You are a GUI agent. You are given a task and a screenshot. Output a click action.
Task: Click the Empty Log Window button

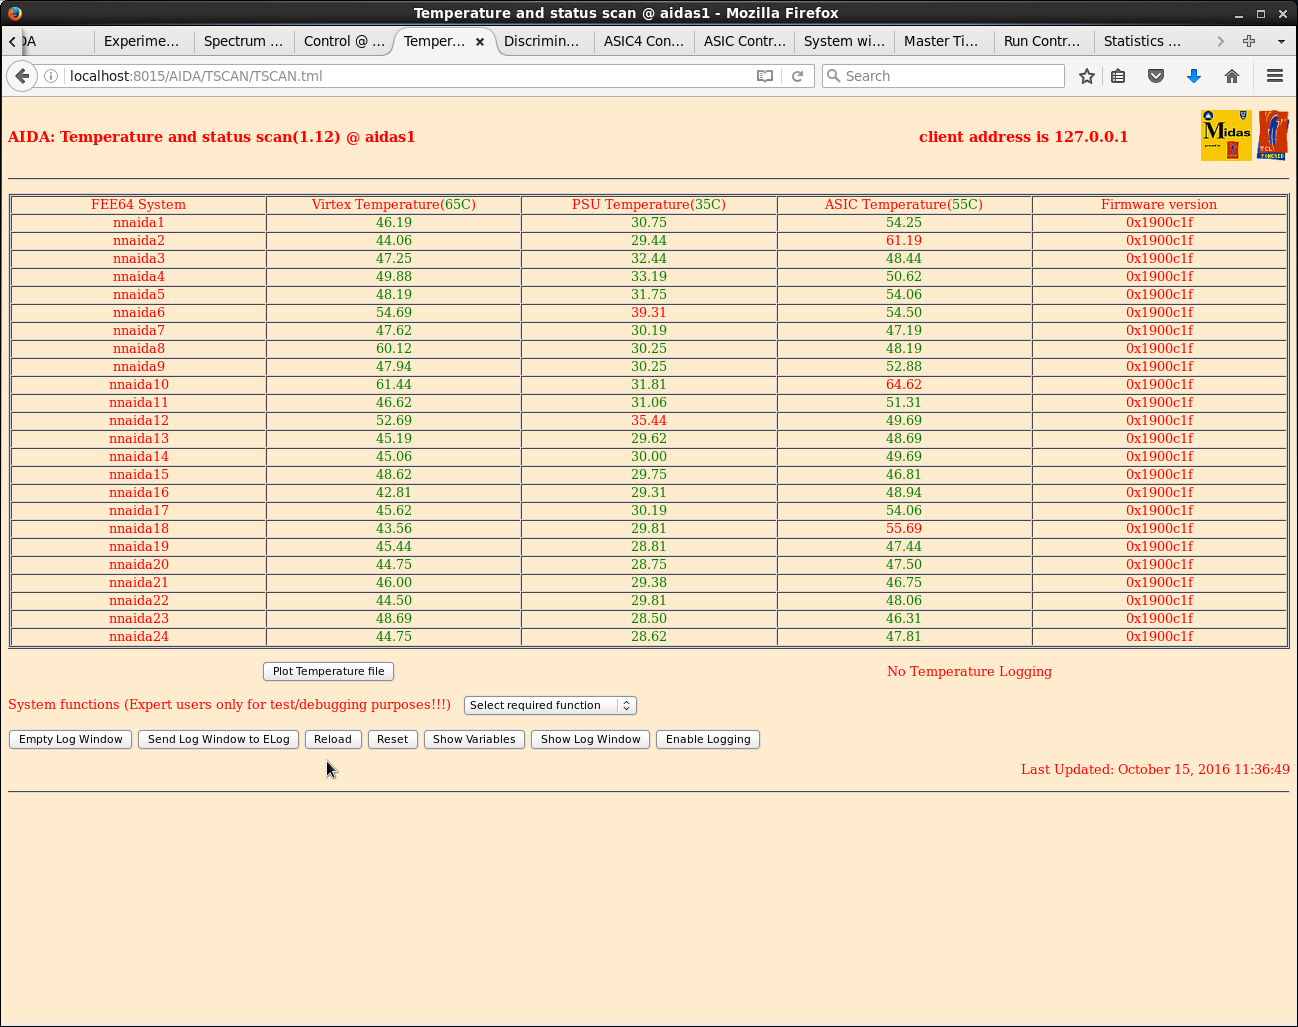[70, 739]
